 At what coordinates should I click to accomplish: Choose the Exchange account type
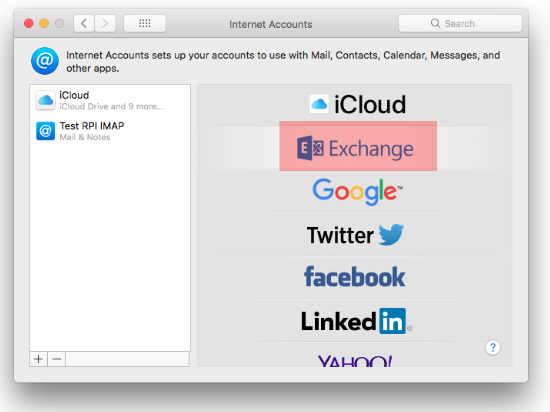pyautogui.click(x=355, y=148)
